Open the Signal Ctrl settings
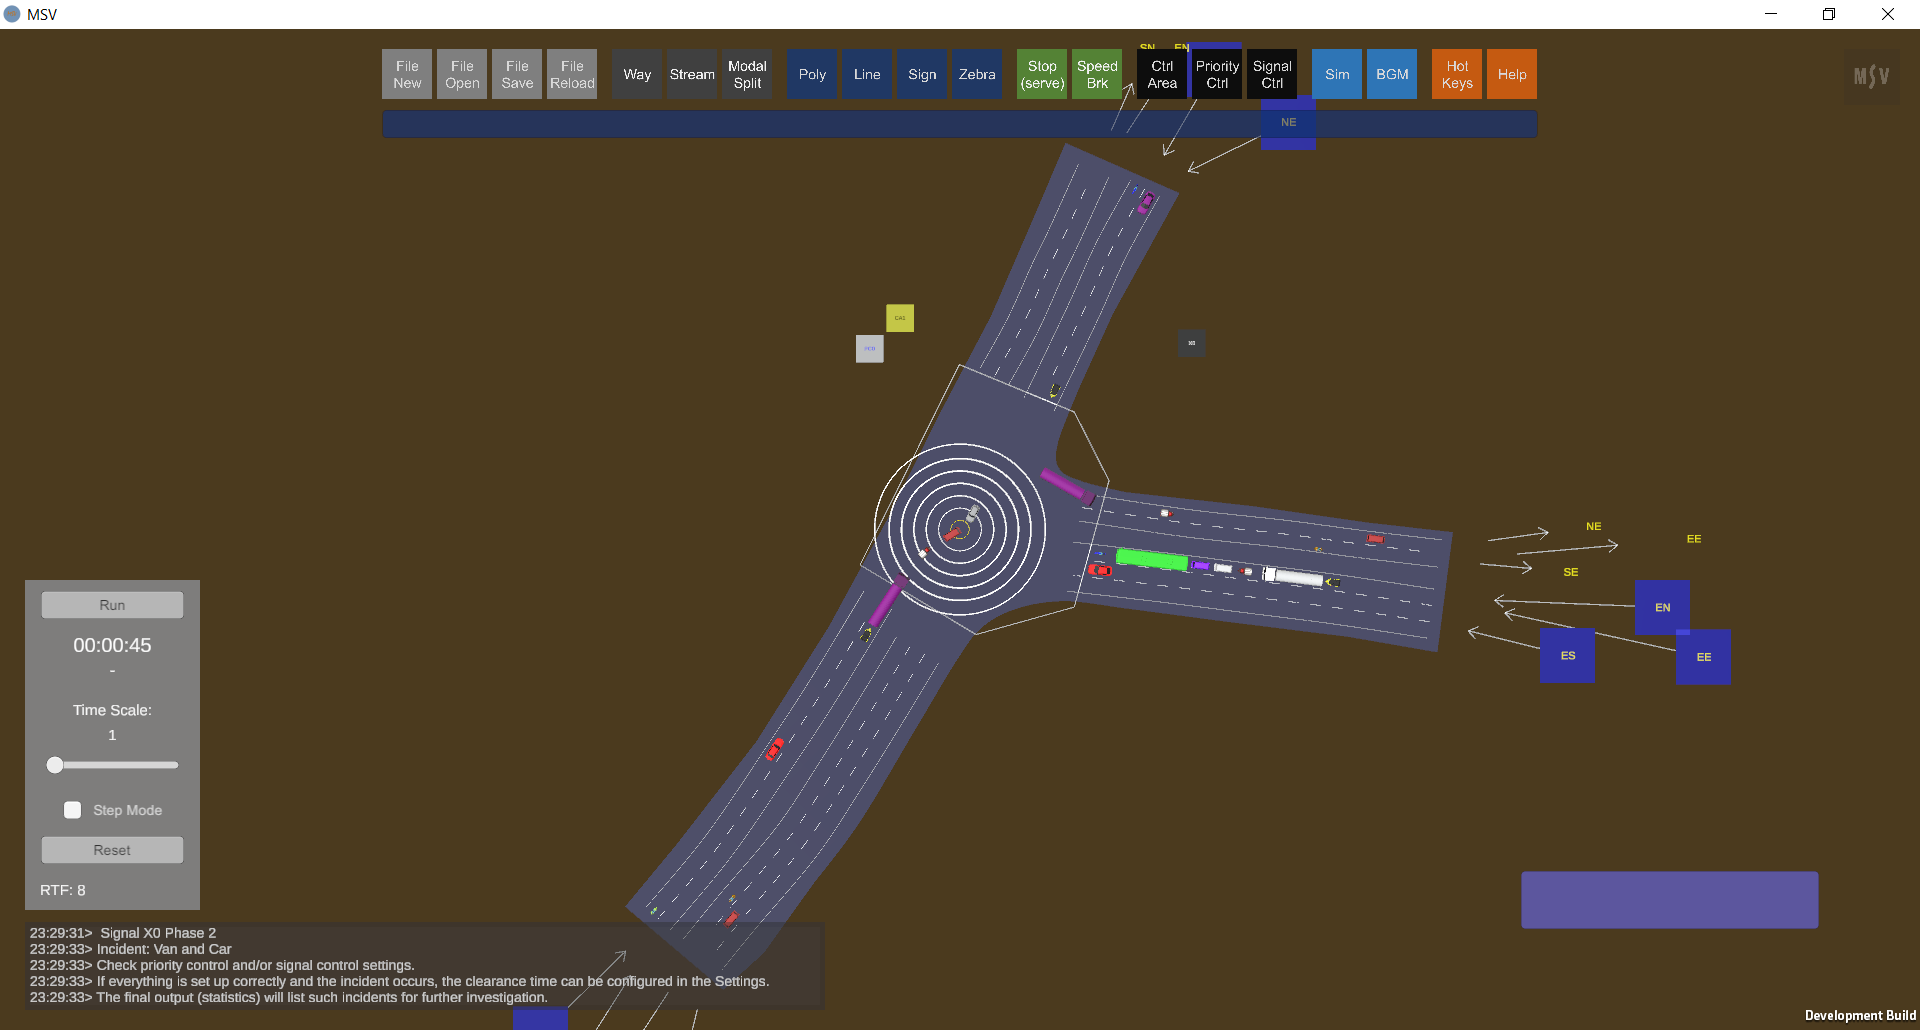Image resolution: width=1920 pixels, height=1030 pixels. [x=1272, y=74]
